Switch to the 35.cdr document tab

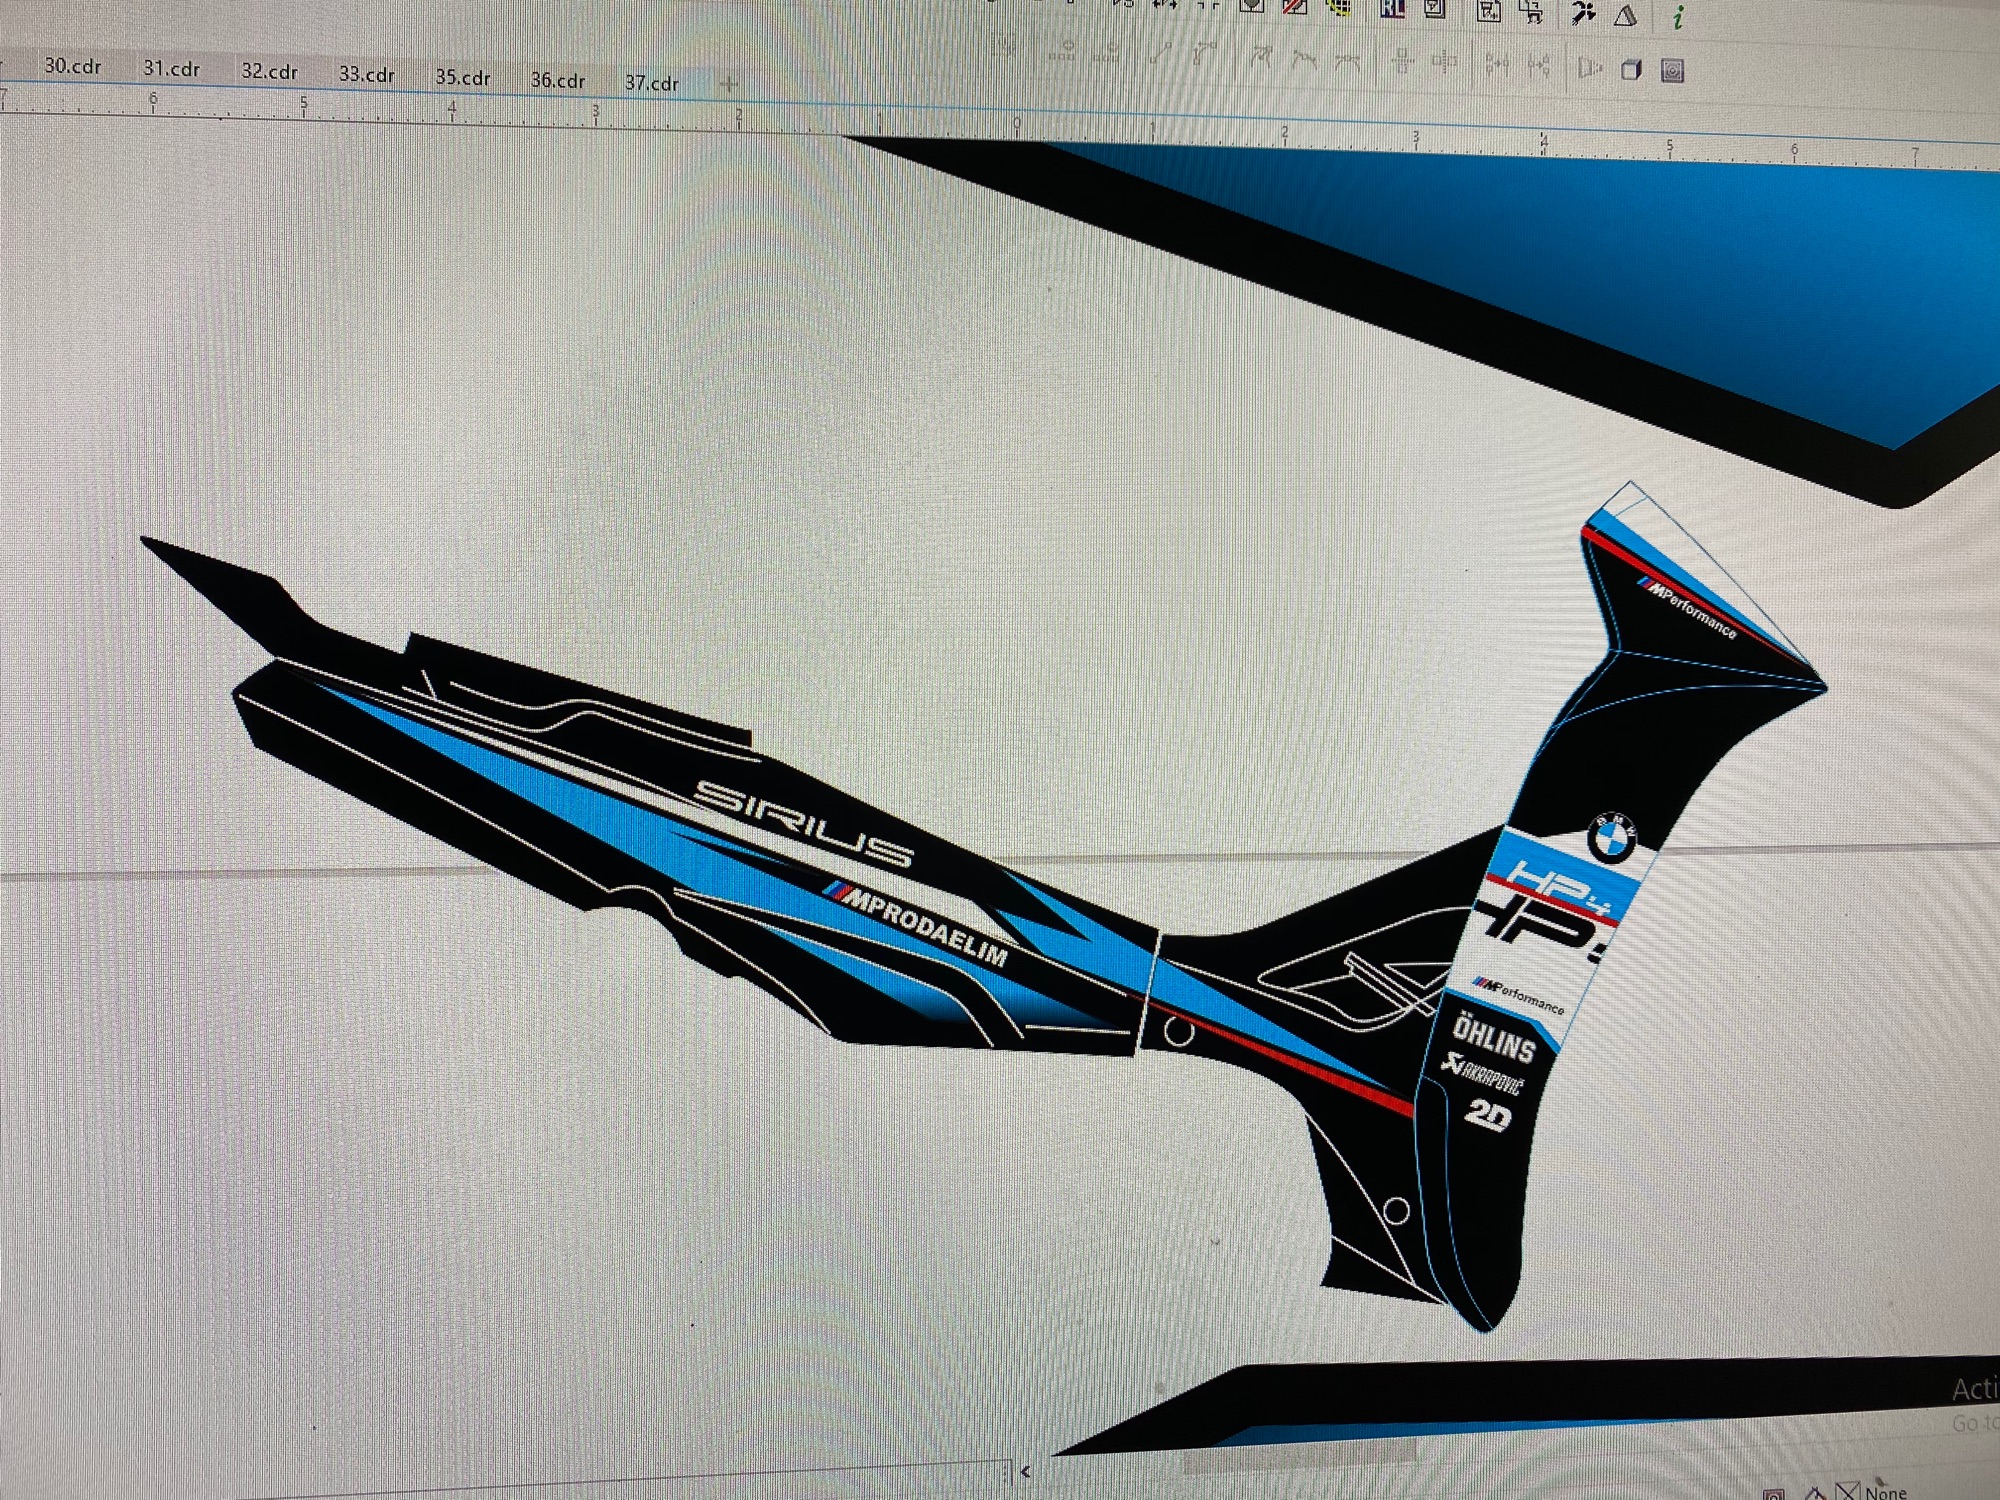pos(463,78)
